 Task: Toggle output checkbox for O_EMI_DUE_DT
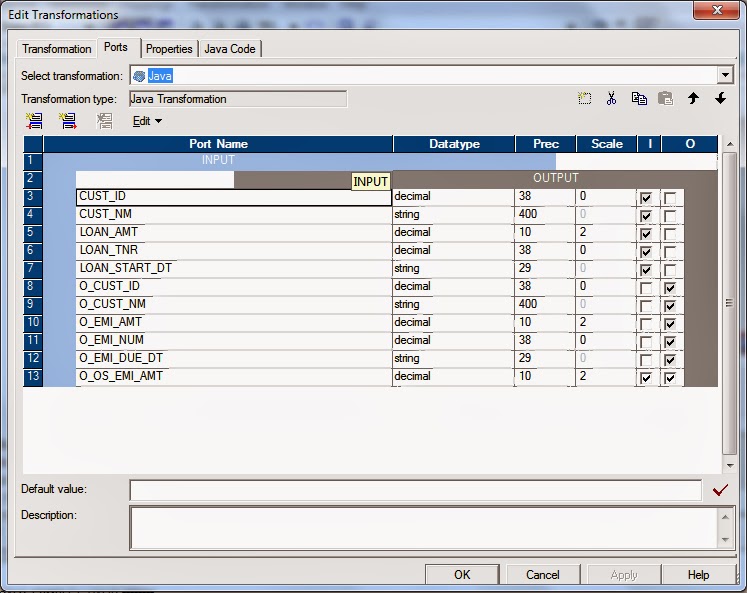670,360
